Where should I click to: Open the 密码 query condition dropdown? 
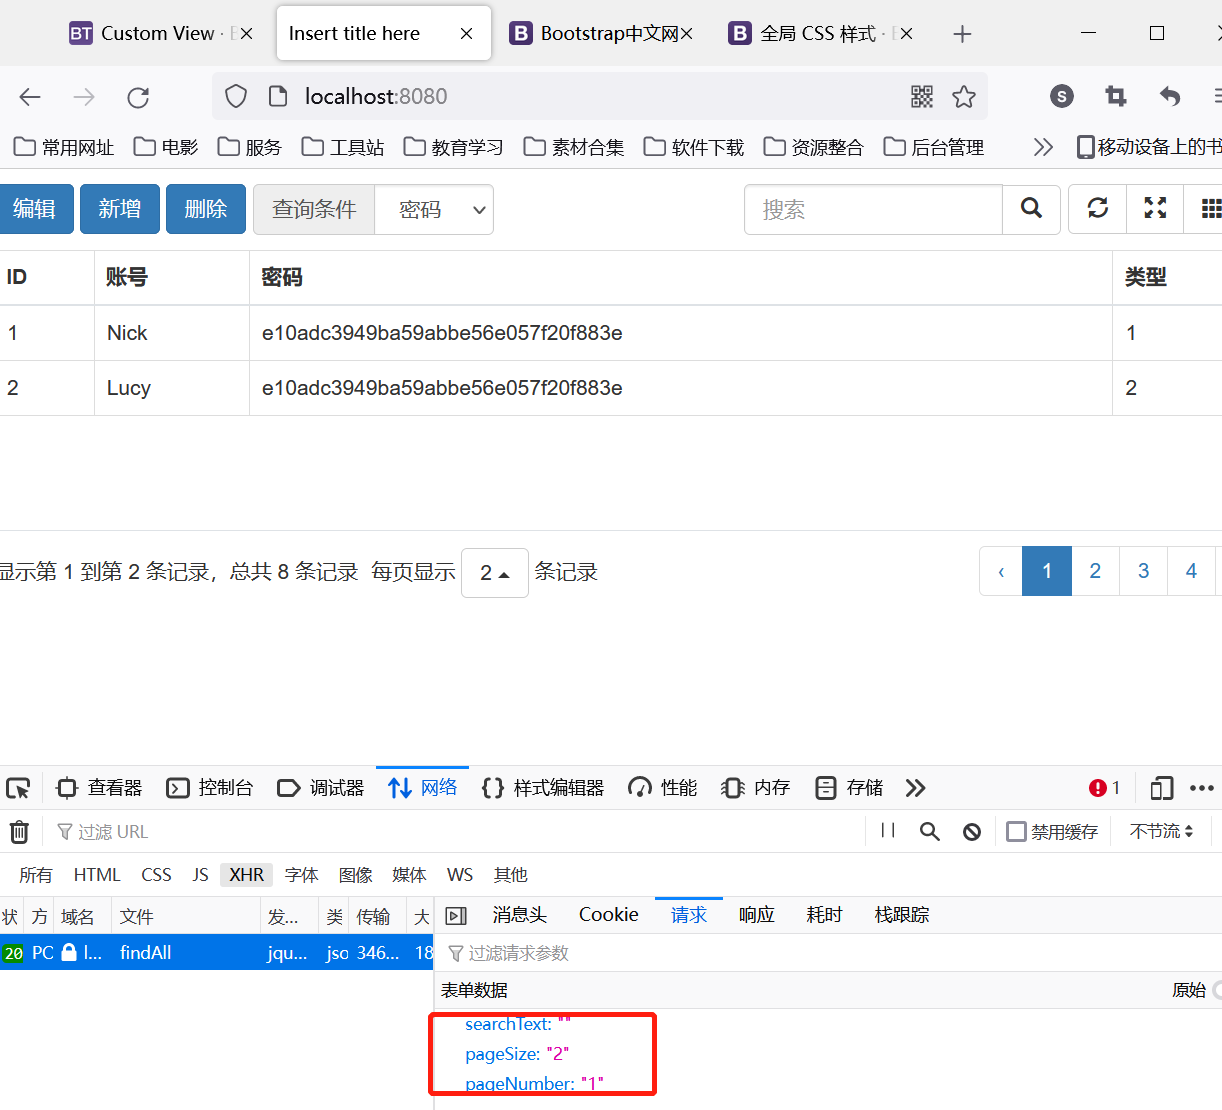coord(434,210)
